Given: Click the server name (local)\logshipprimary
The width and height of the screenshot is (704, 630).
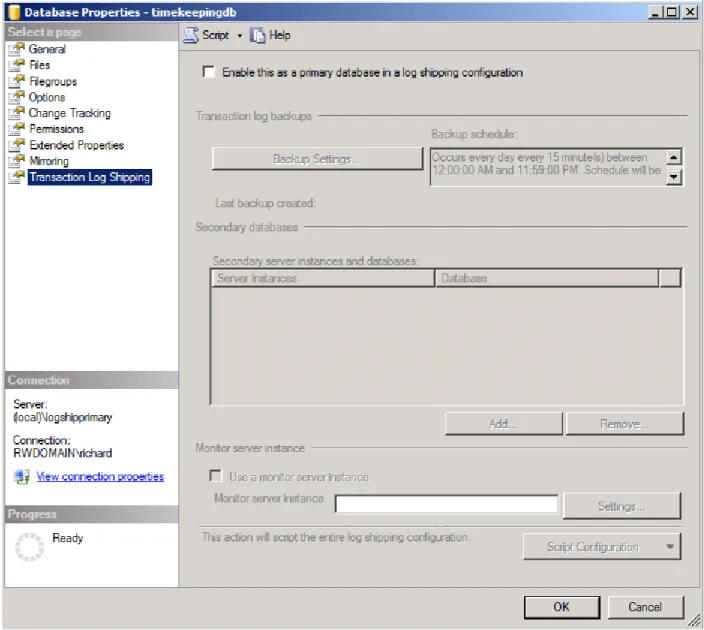Looking at the screenshot, I should [62, 417].
